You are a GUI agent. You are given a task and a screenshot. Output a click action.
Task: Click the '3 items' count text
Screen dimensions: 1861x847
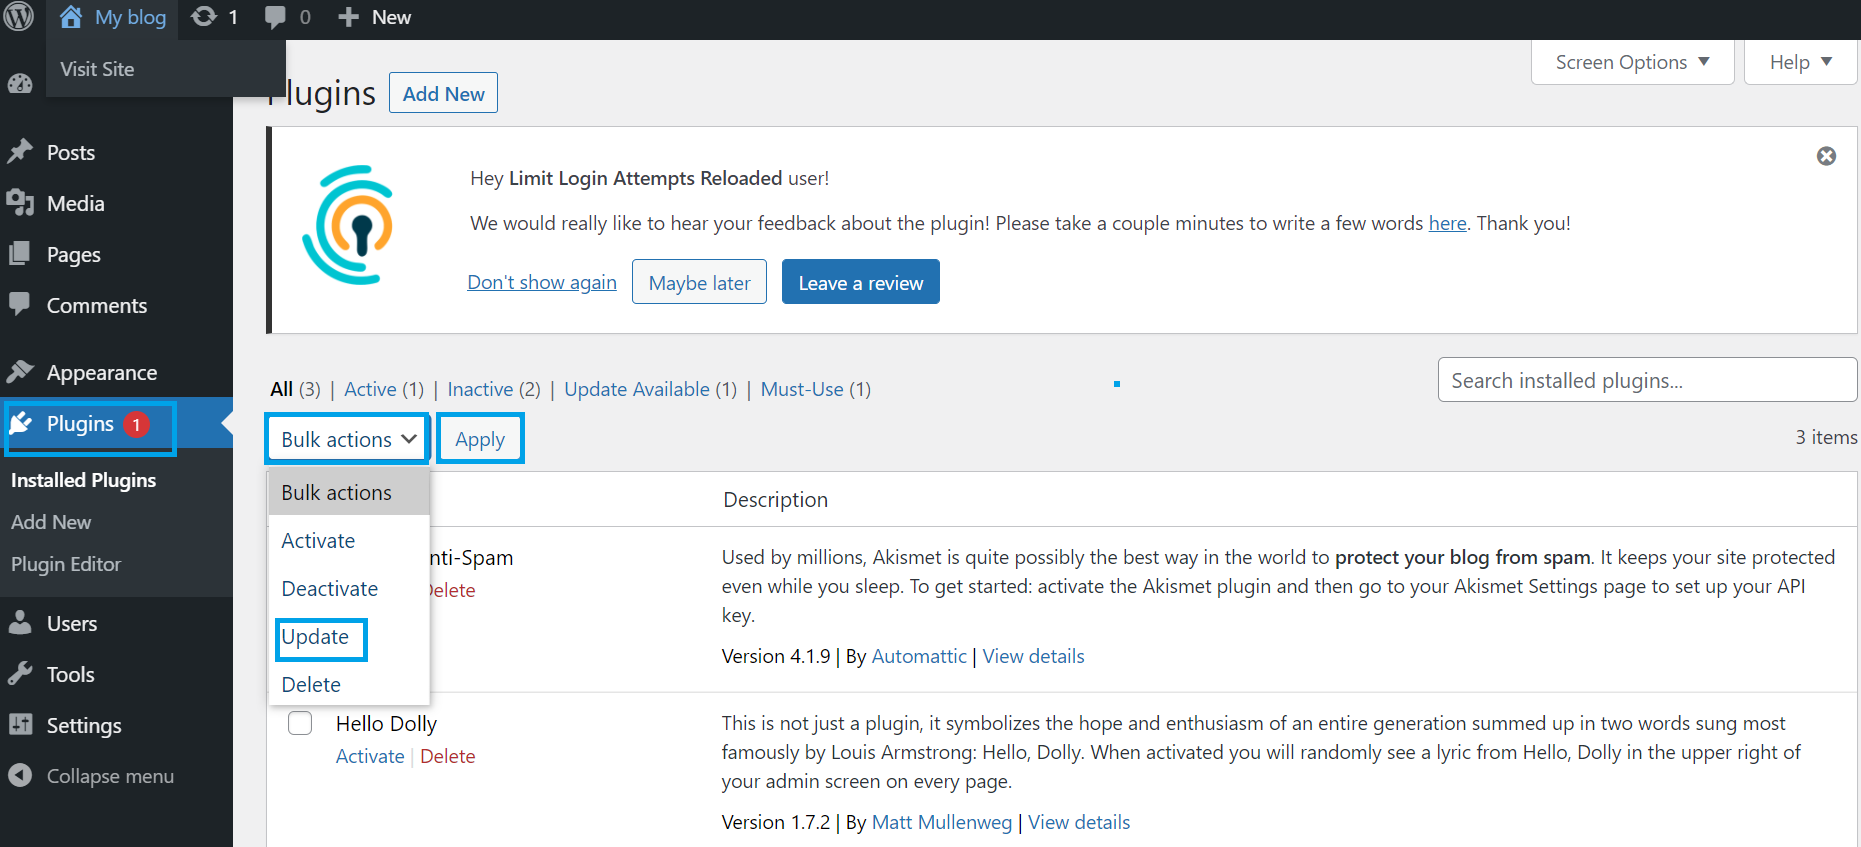click(x=1826, y=437)
